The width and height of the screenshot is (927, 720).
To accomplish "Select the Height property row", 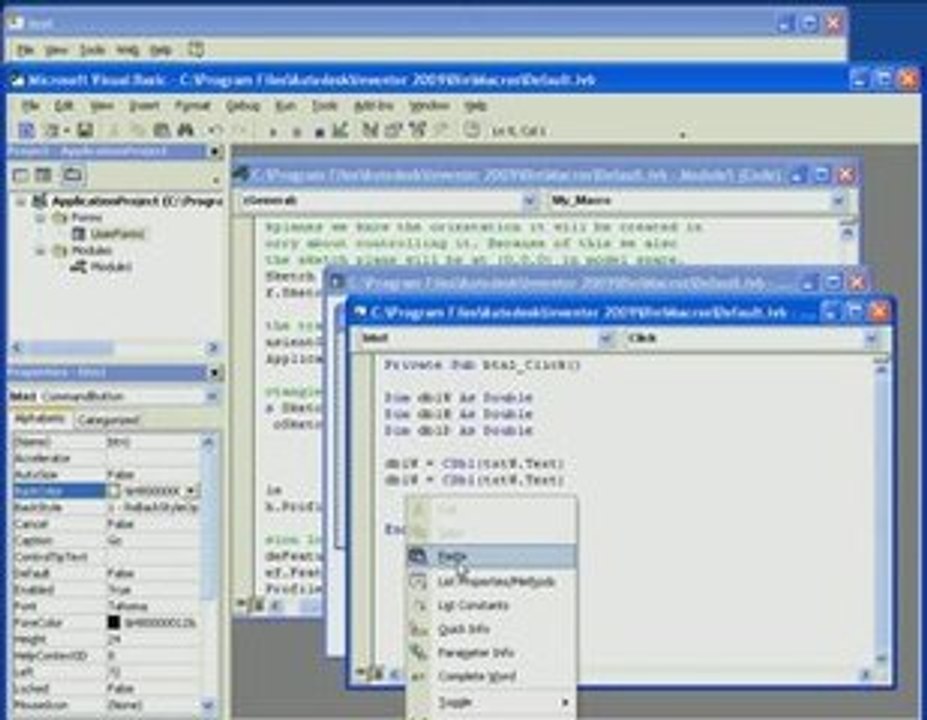I will (106, 640).
